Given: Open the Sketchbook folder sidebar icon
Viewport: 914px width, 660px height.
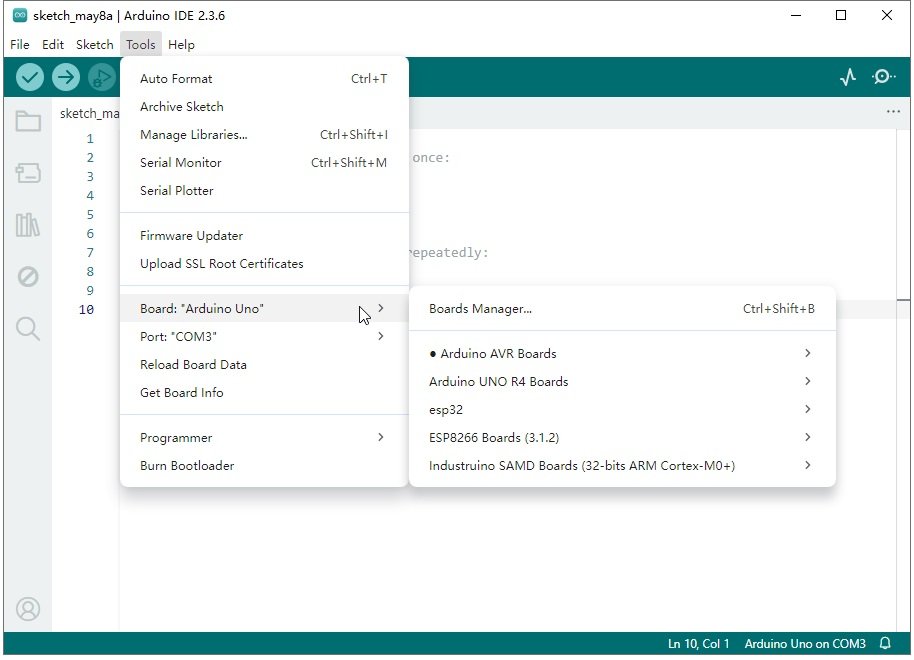Looking at the screenshot, I should tap(28, 121).
